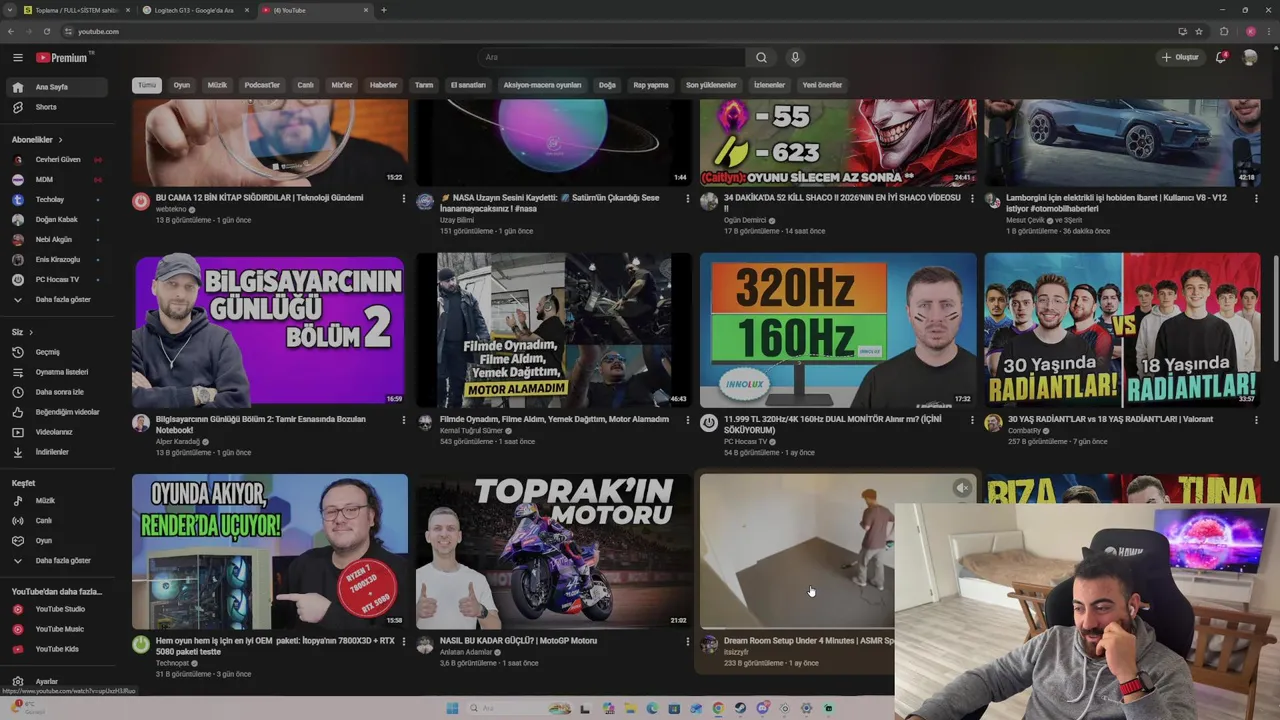Open Geçmiş history in sidebar

coord(58,352)
